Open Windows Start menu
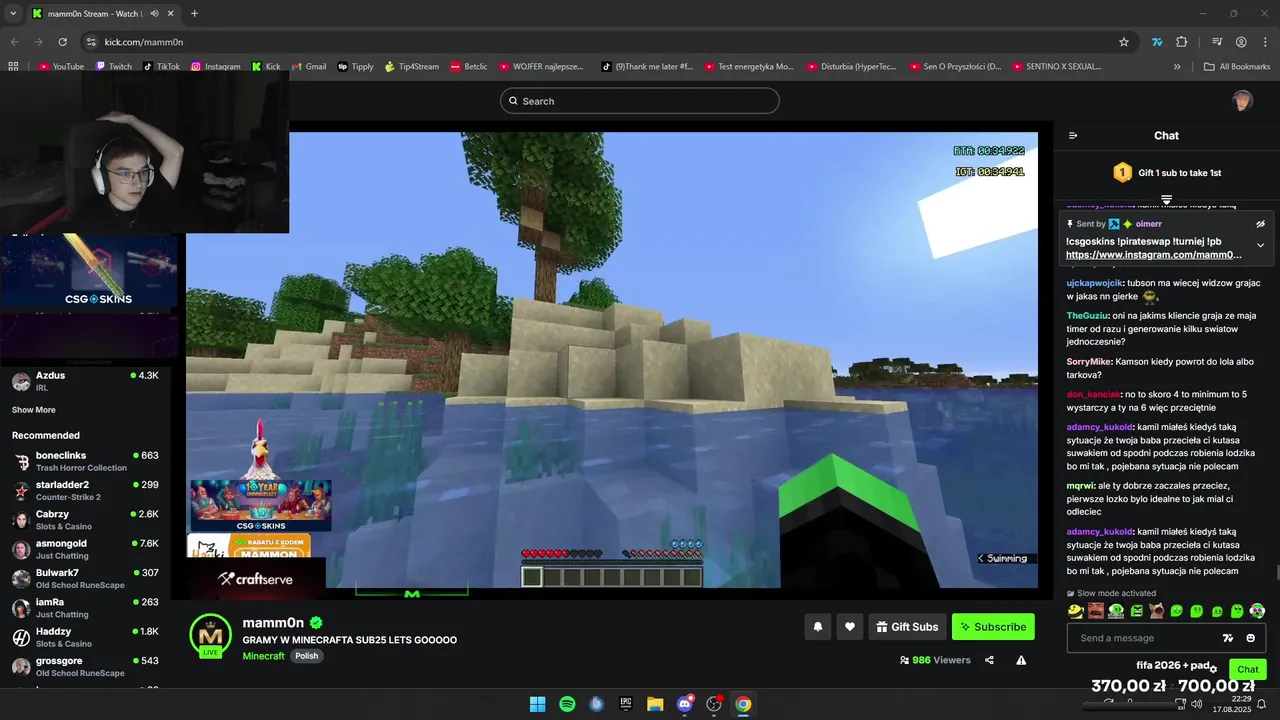1280x720 pixels. 537,704
